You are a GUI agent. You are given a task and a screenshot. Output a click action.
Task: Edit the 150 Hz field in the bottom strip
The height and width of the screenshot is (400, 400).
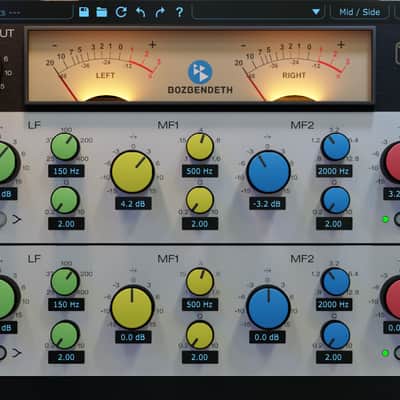[x=66, y=305]
